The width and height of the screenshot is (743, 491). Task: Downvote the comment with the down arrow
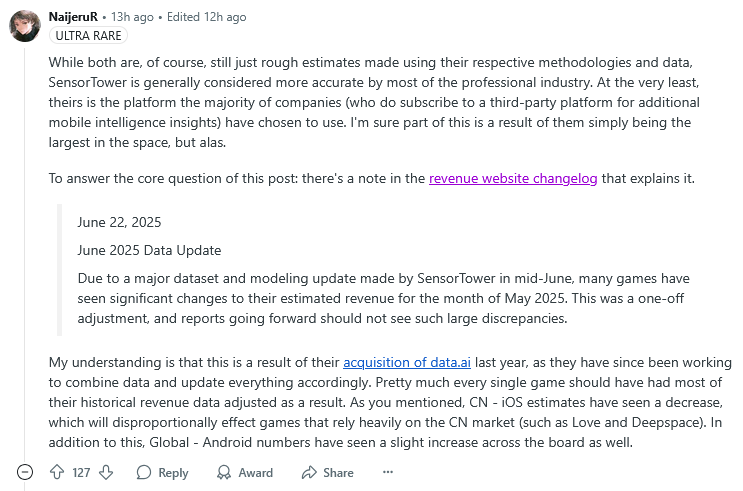pos(106,472)
